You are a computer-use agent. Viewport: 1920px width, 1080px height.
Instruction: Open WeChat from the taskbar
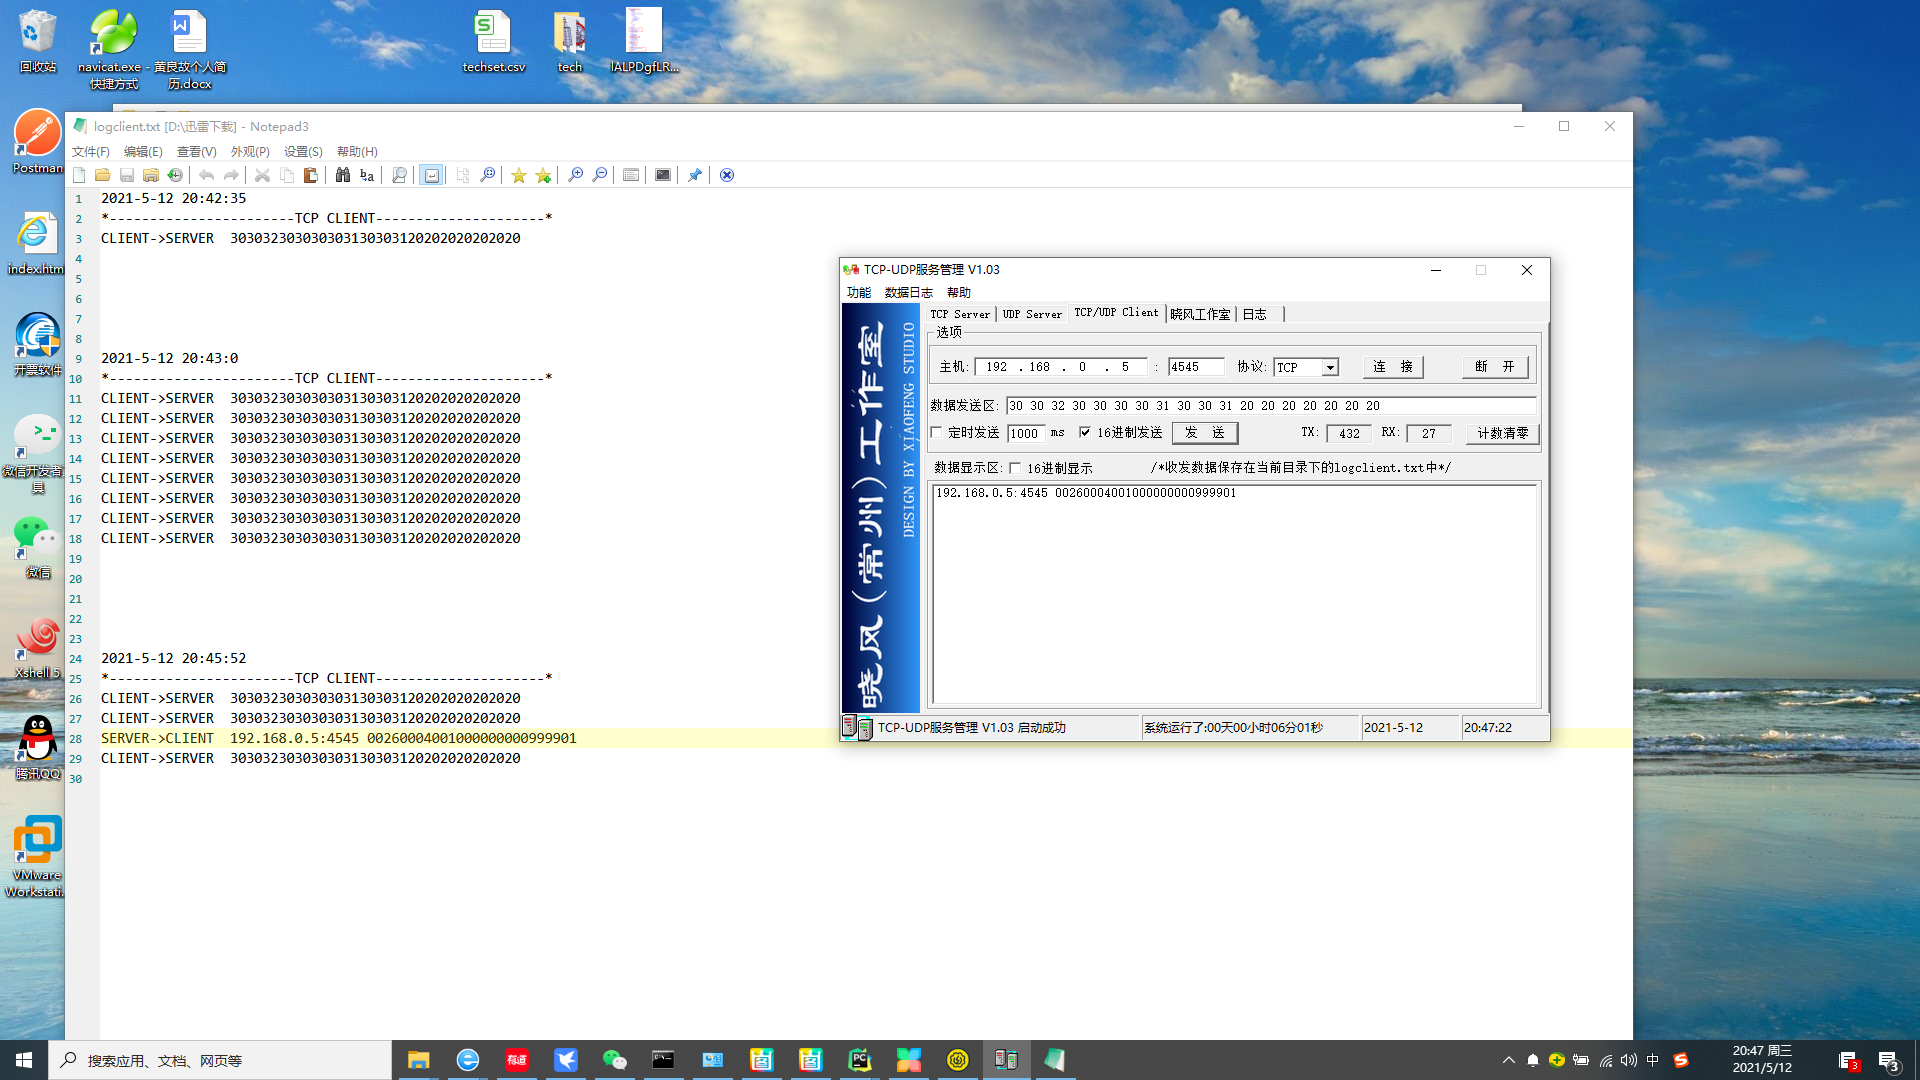coord(614,1060)
